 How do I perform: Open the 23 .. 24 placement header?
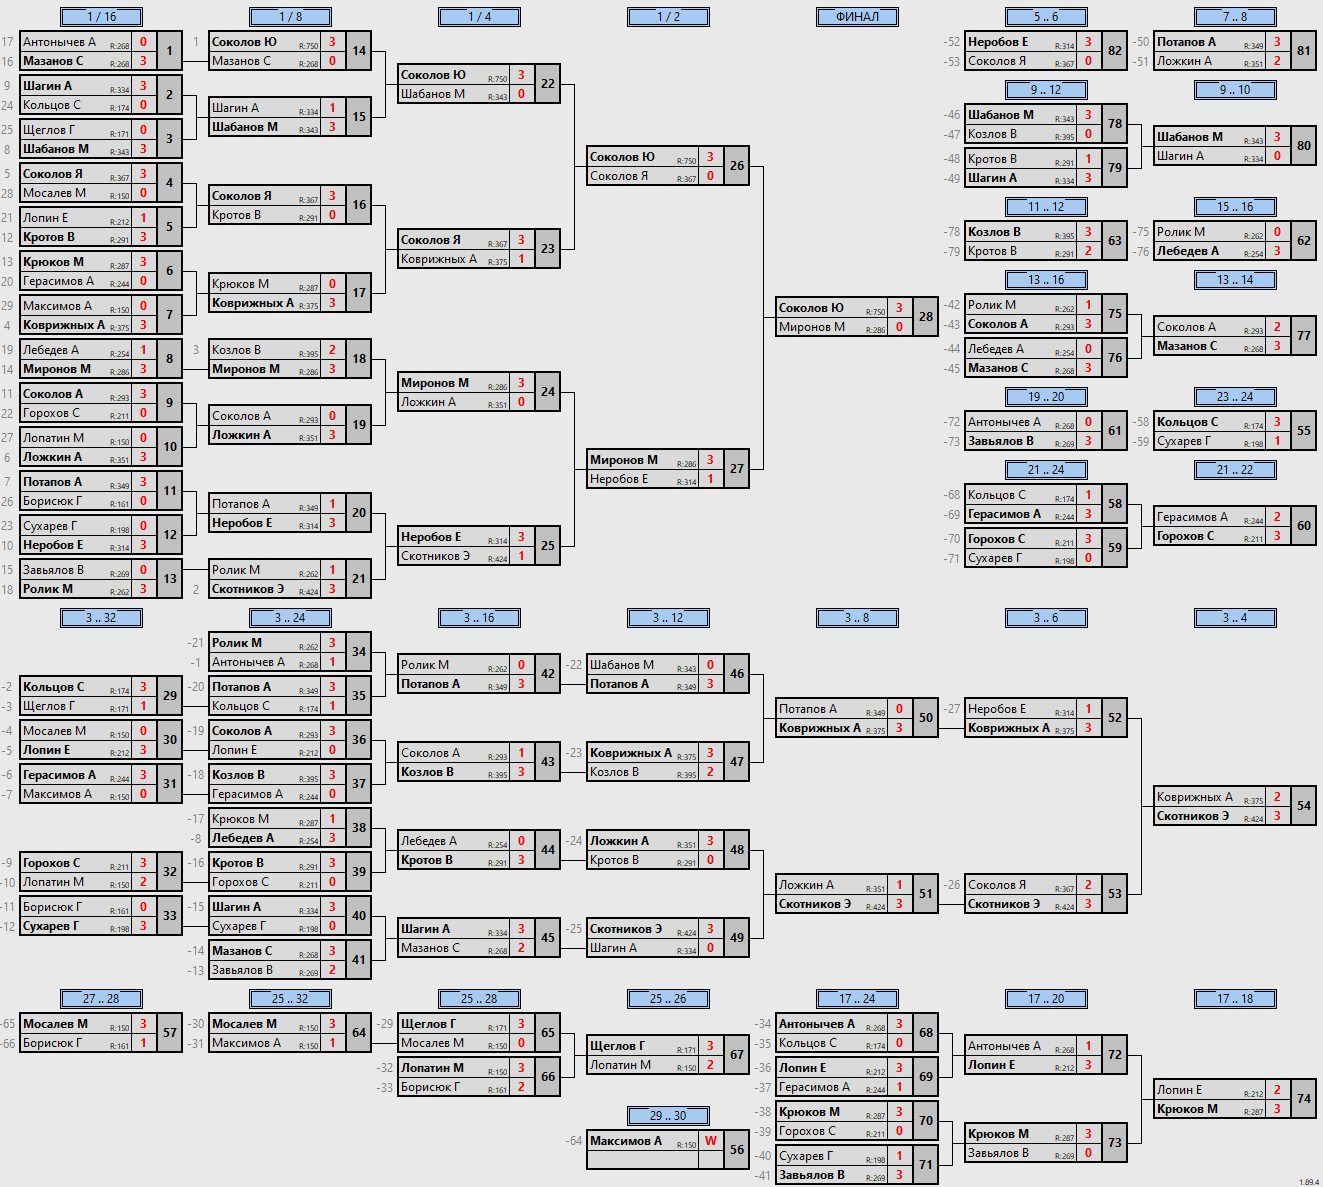click(1235, 396)
